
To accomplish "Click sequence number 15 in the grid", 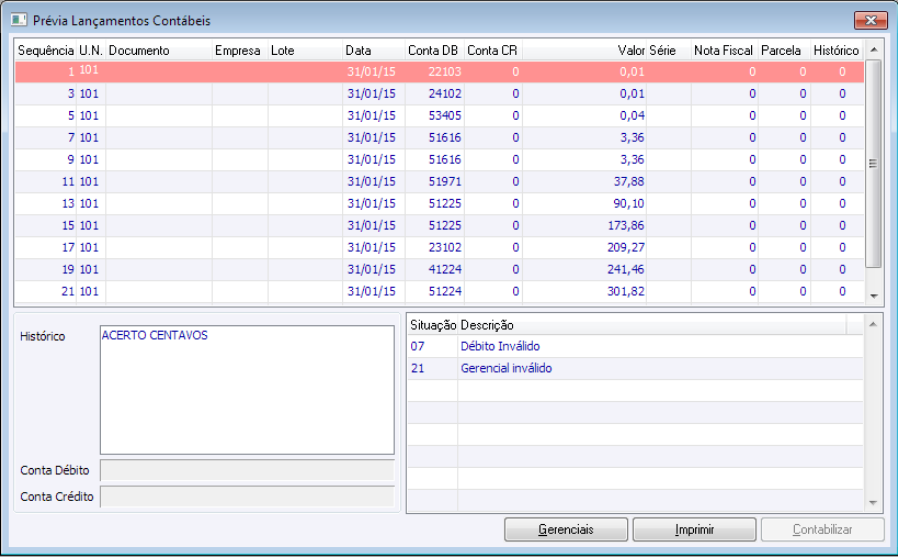I will pos(68,226).
